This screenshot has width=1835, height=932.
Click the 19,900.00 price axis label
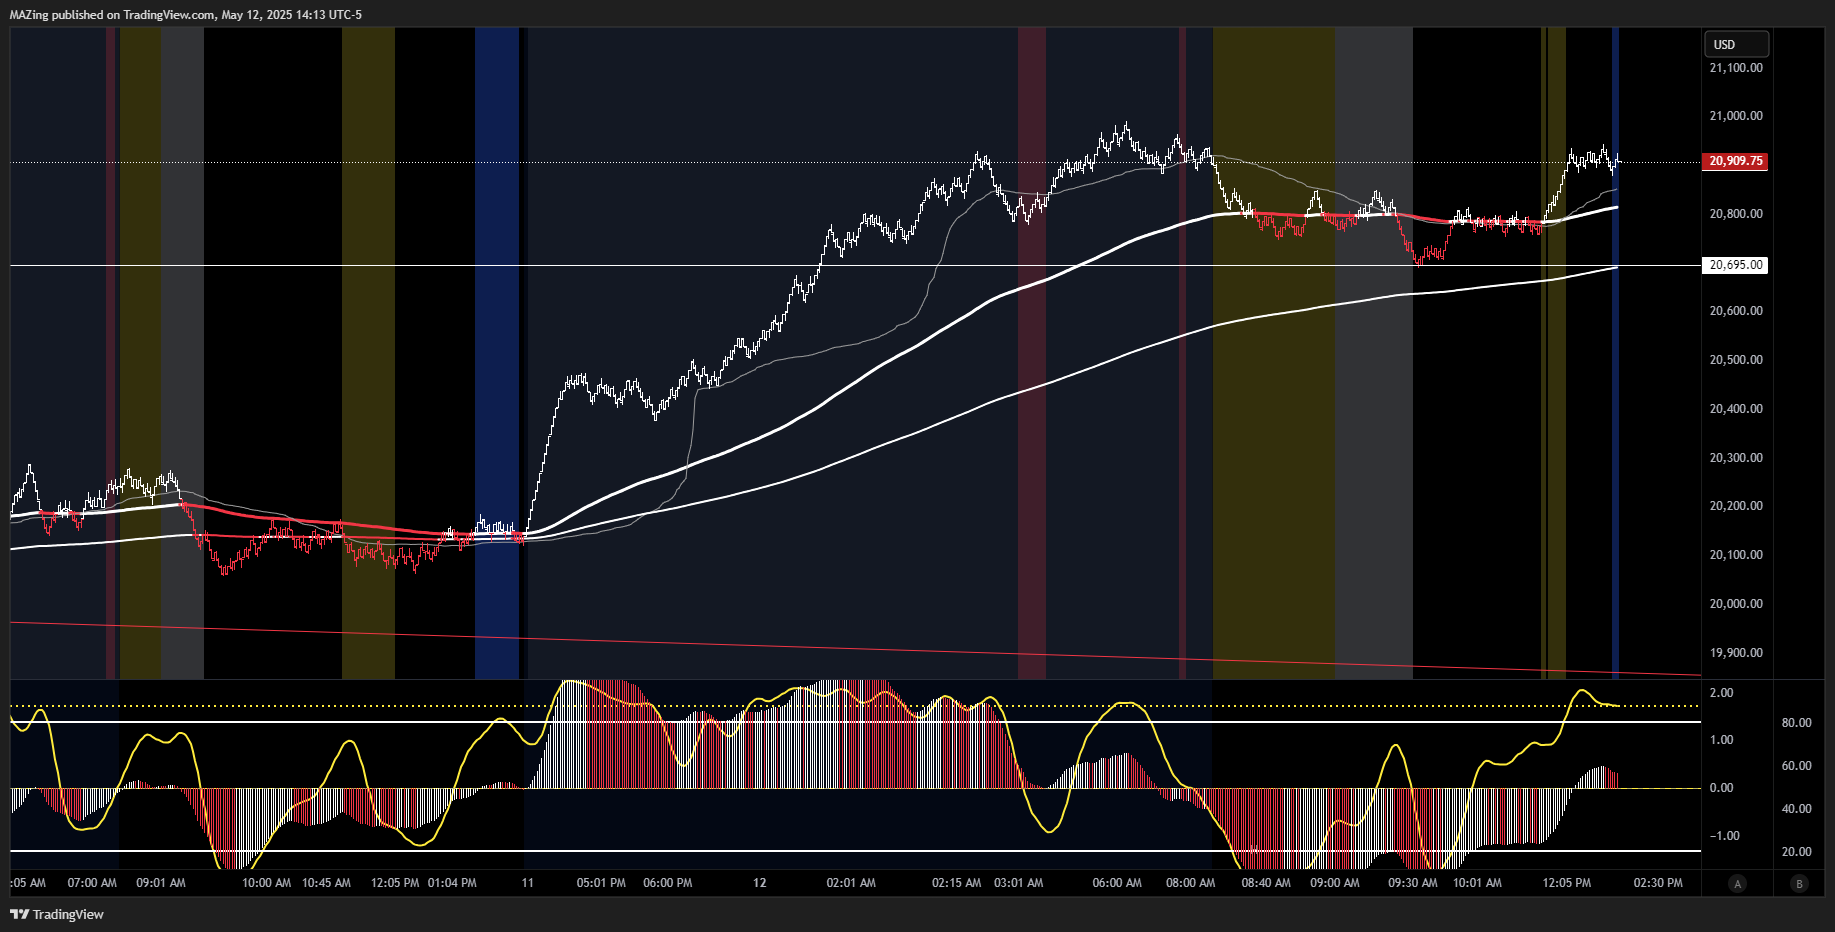1736,653
